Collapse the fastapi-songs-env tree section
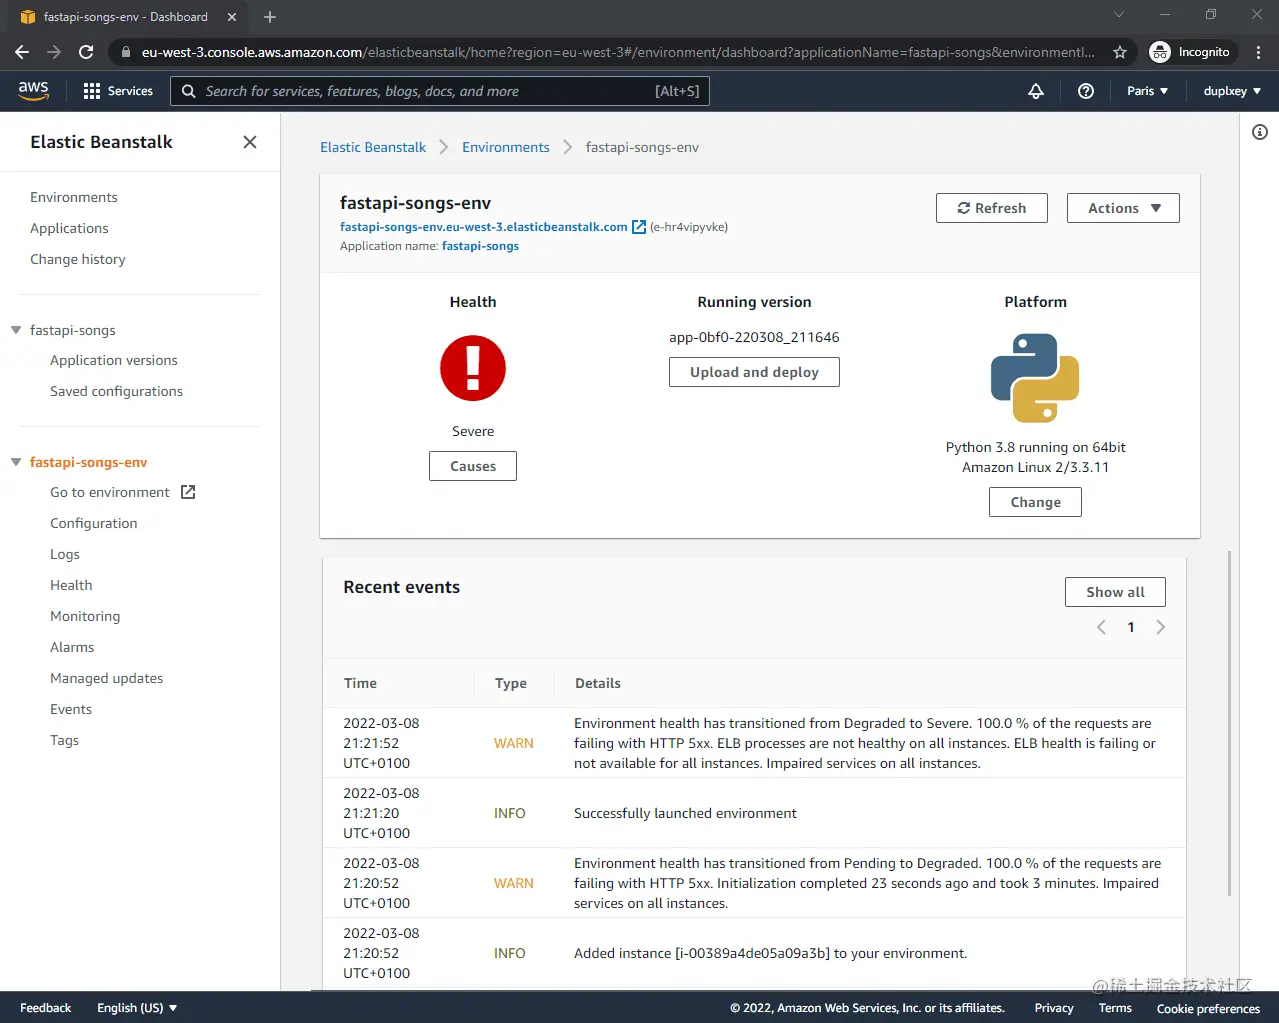Viewport: 1279px width, 1023px height. coord(16,462)
